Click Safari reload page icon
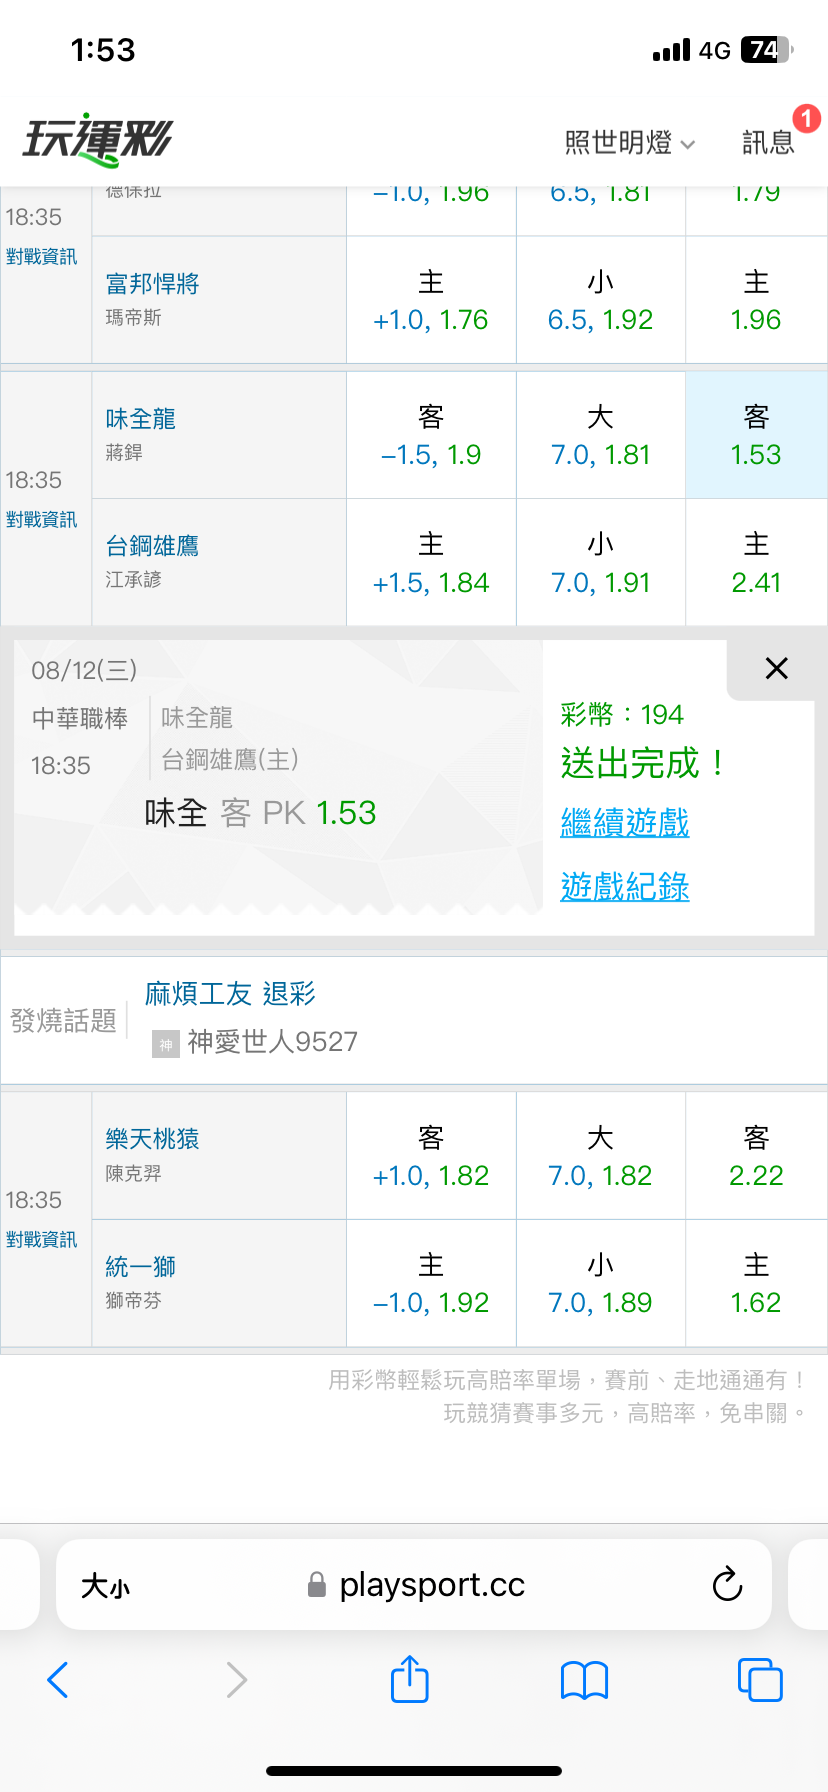828x1792 pixels. [x=727, y=1584]
